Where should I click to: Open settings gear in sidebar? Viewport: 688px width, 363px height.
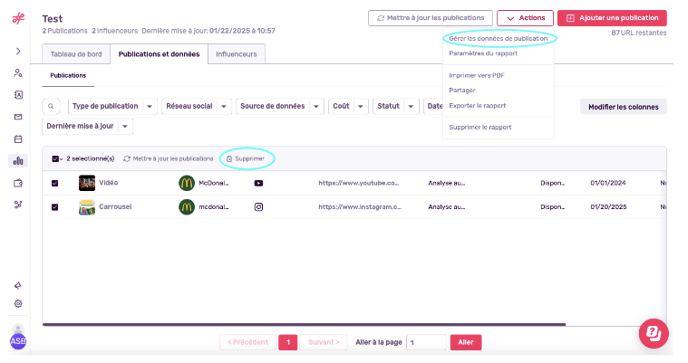pos(18,304)
